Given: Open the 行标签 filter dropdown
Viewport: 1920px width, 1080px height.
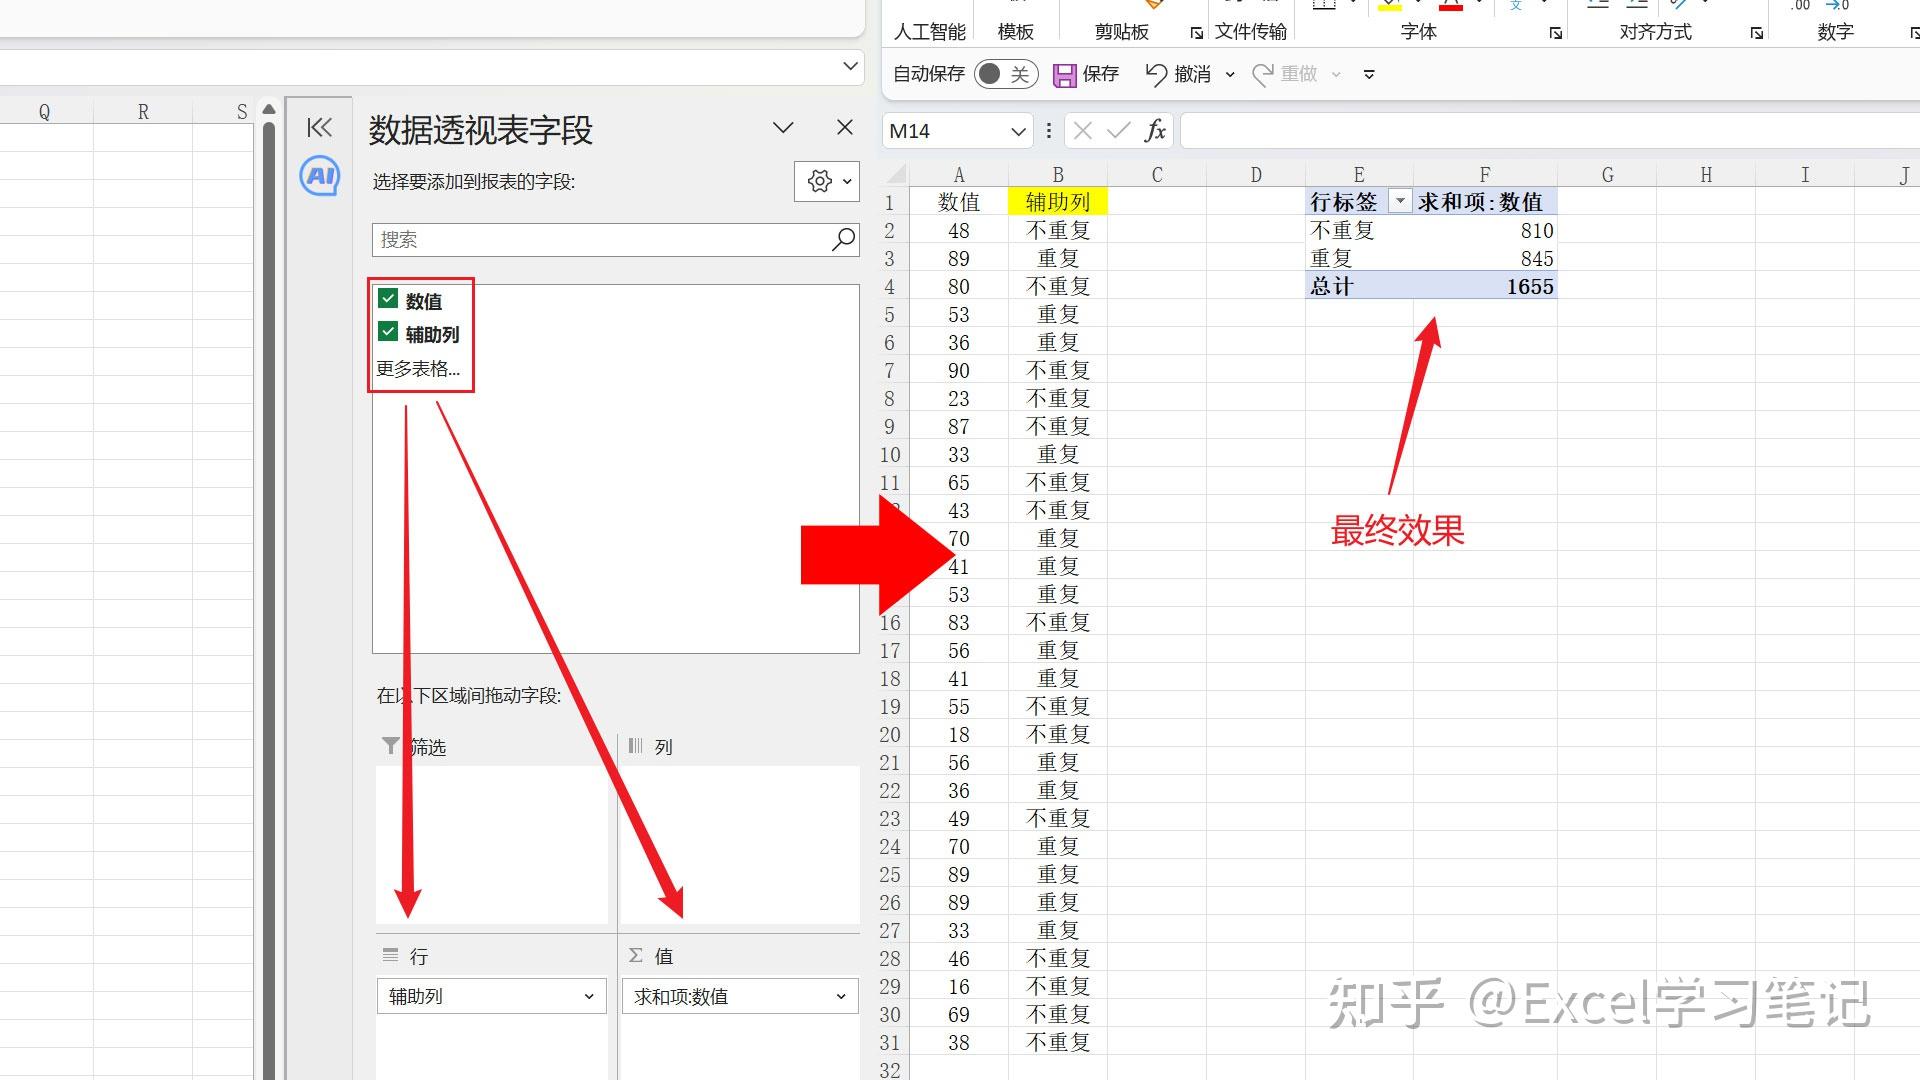Looking at the screenshot, I should tap(1400, 201).
